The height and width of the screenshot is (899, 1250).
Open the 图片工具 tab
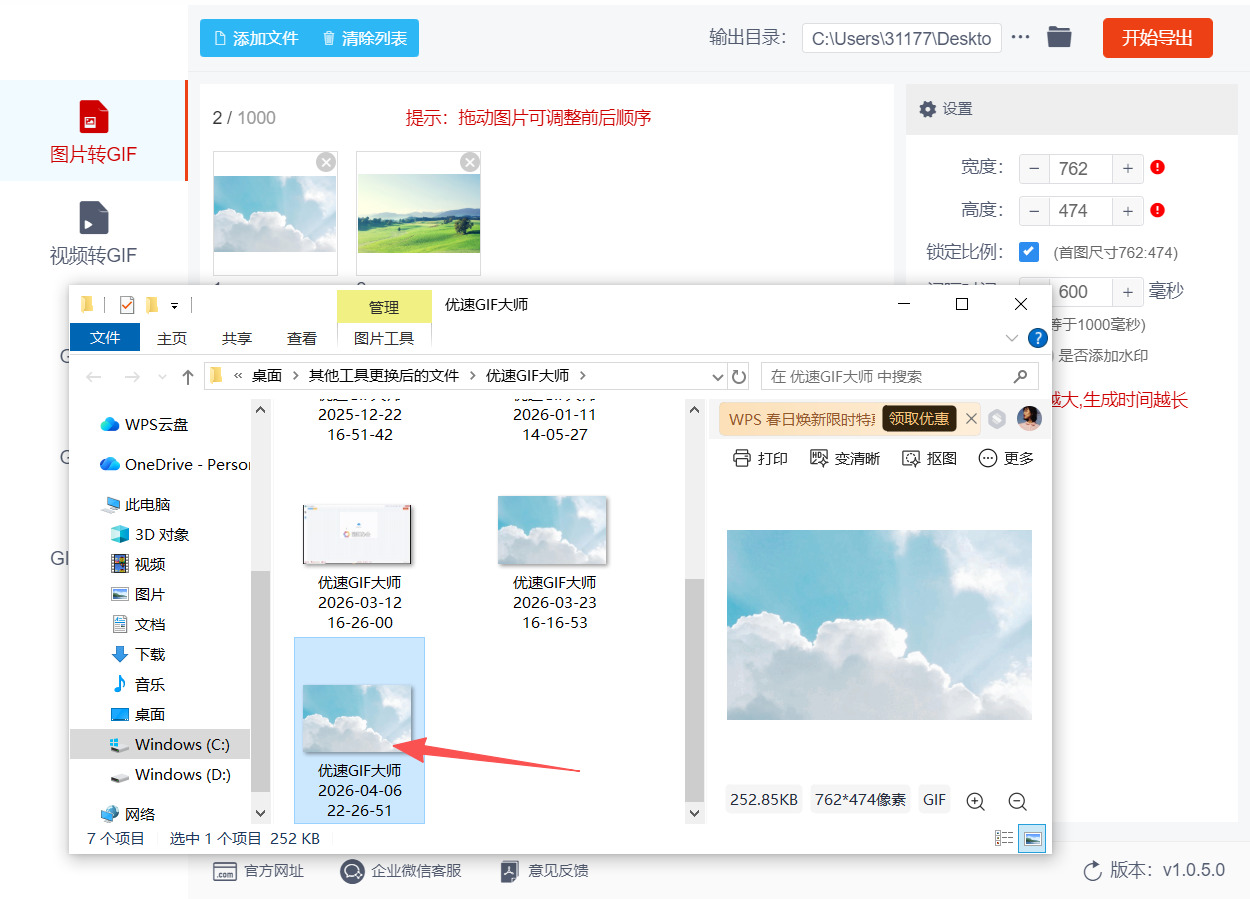pyautogui.click(x=384, y=338)
